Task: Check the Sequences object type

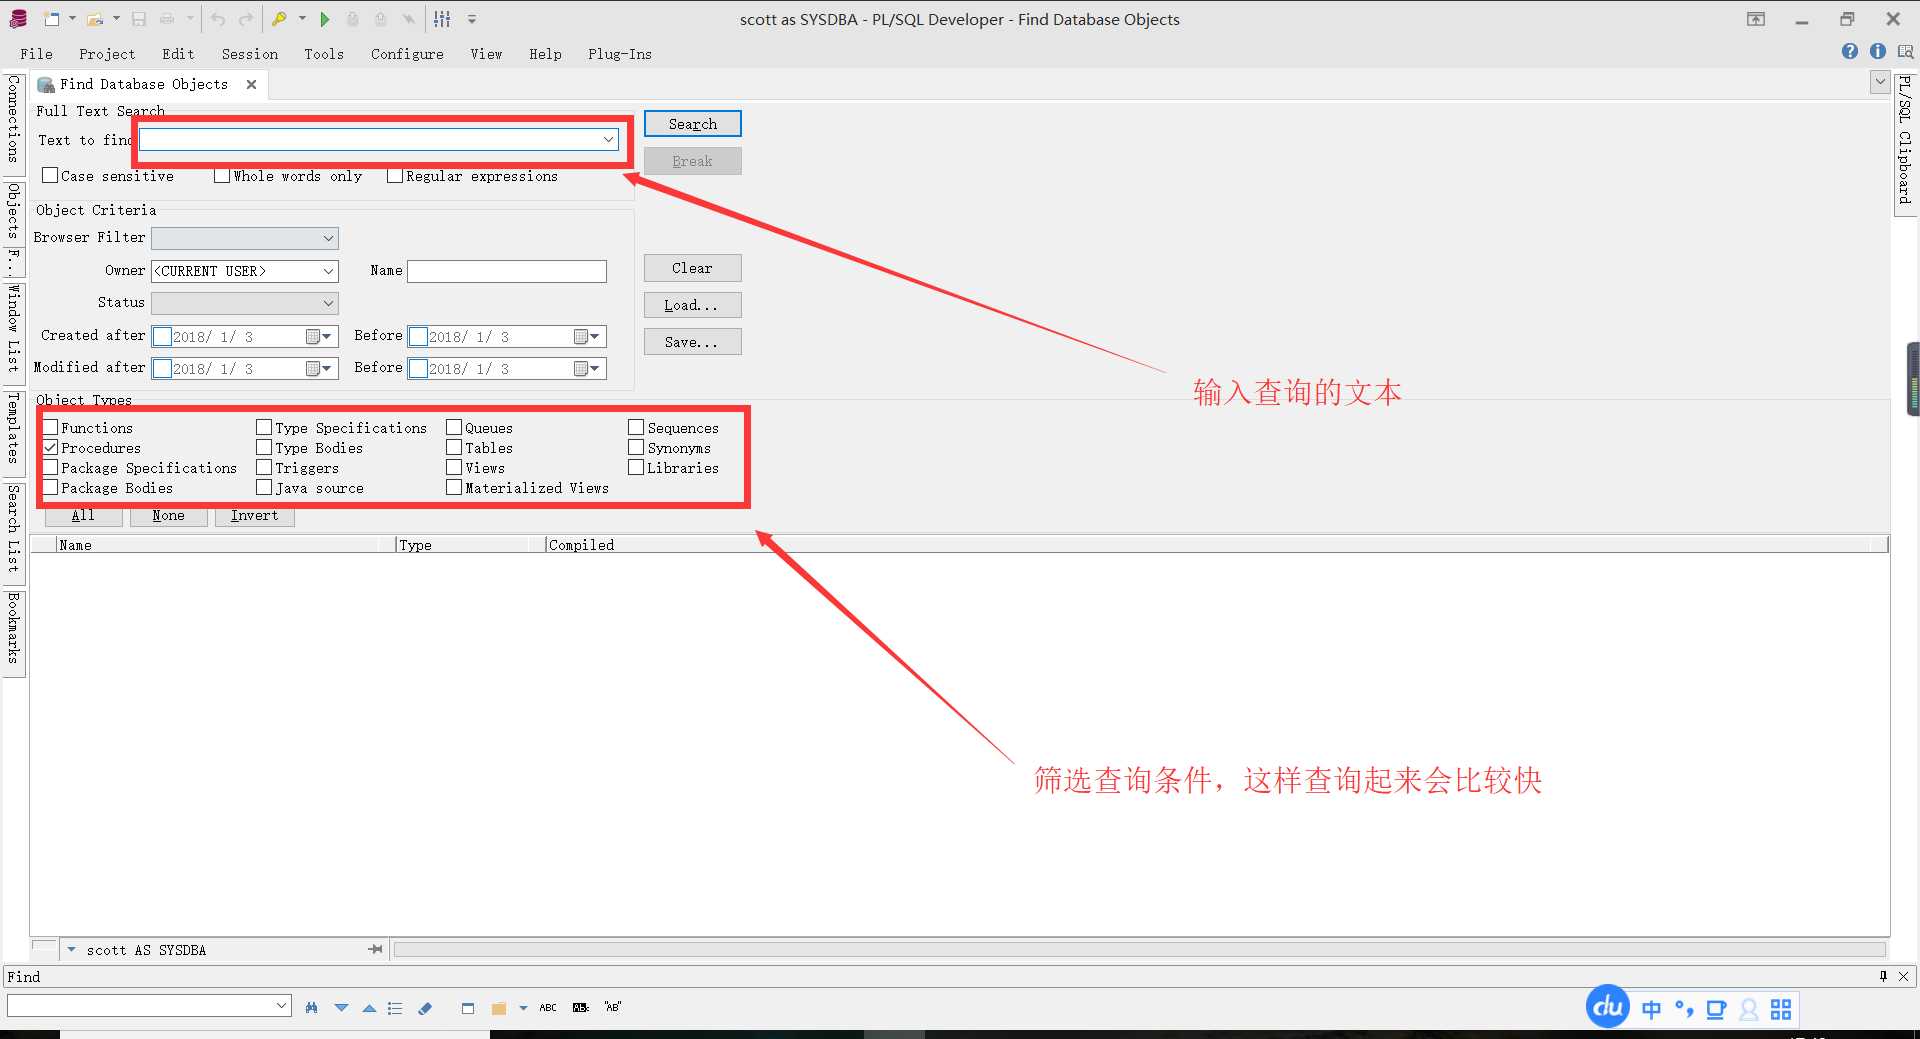Action: pyautogui.click(x=636, y=427)
